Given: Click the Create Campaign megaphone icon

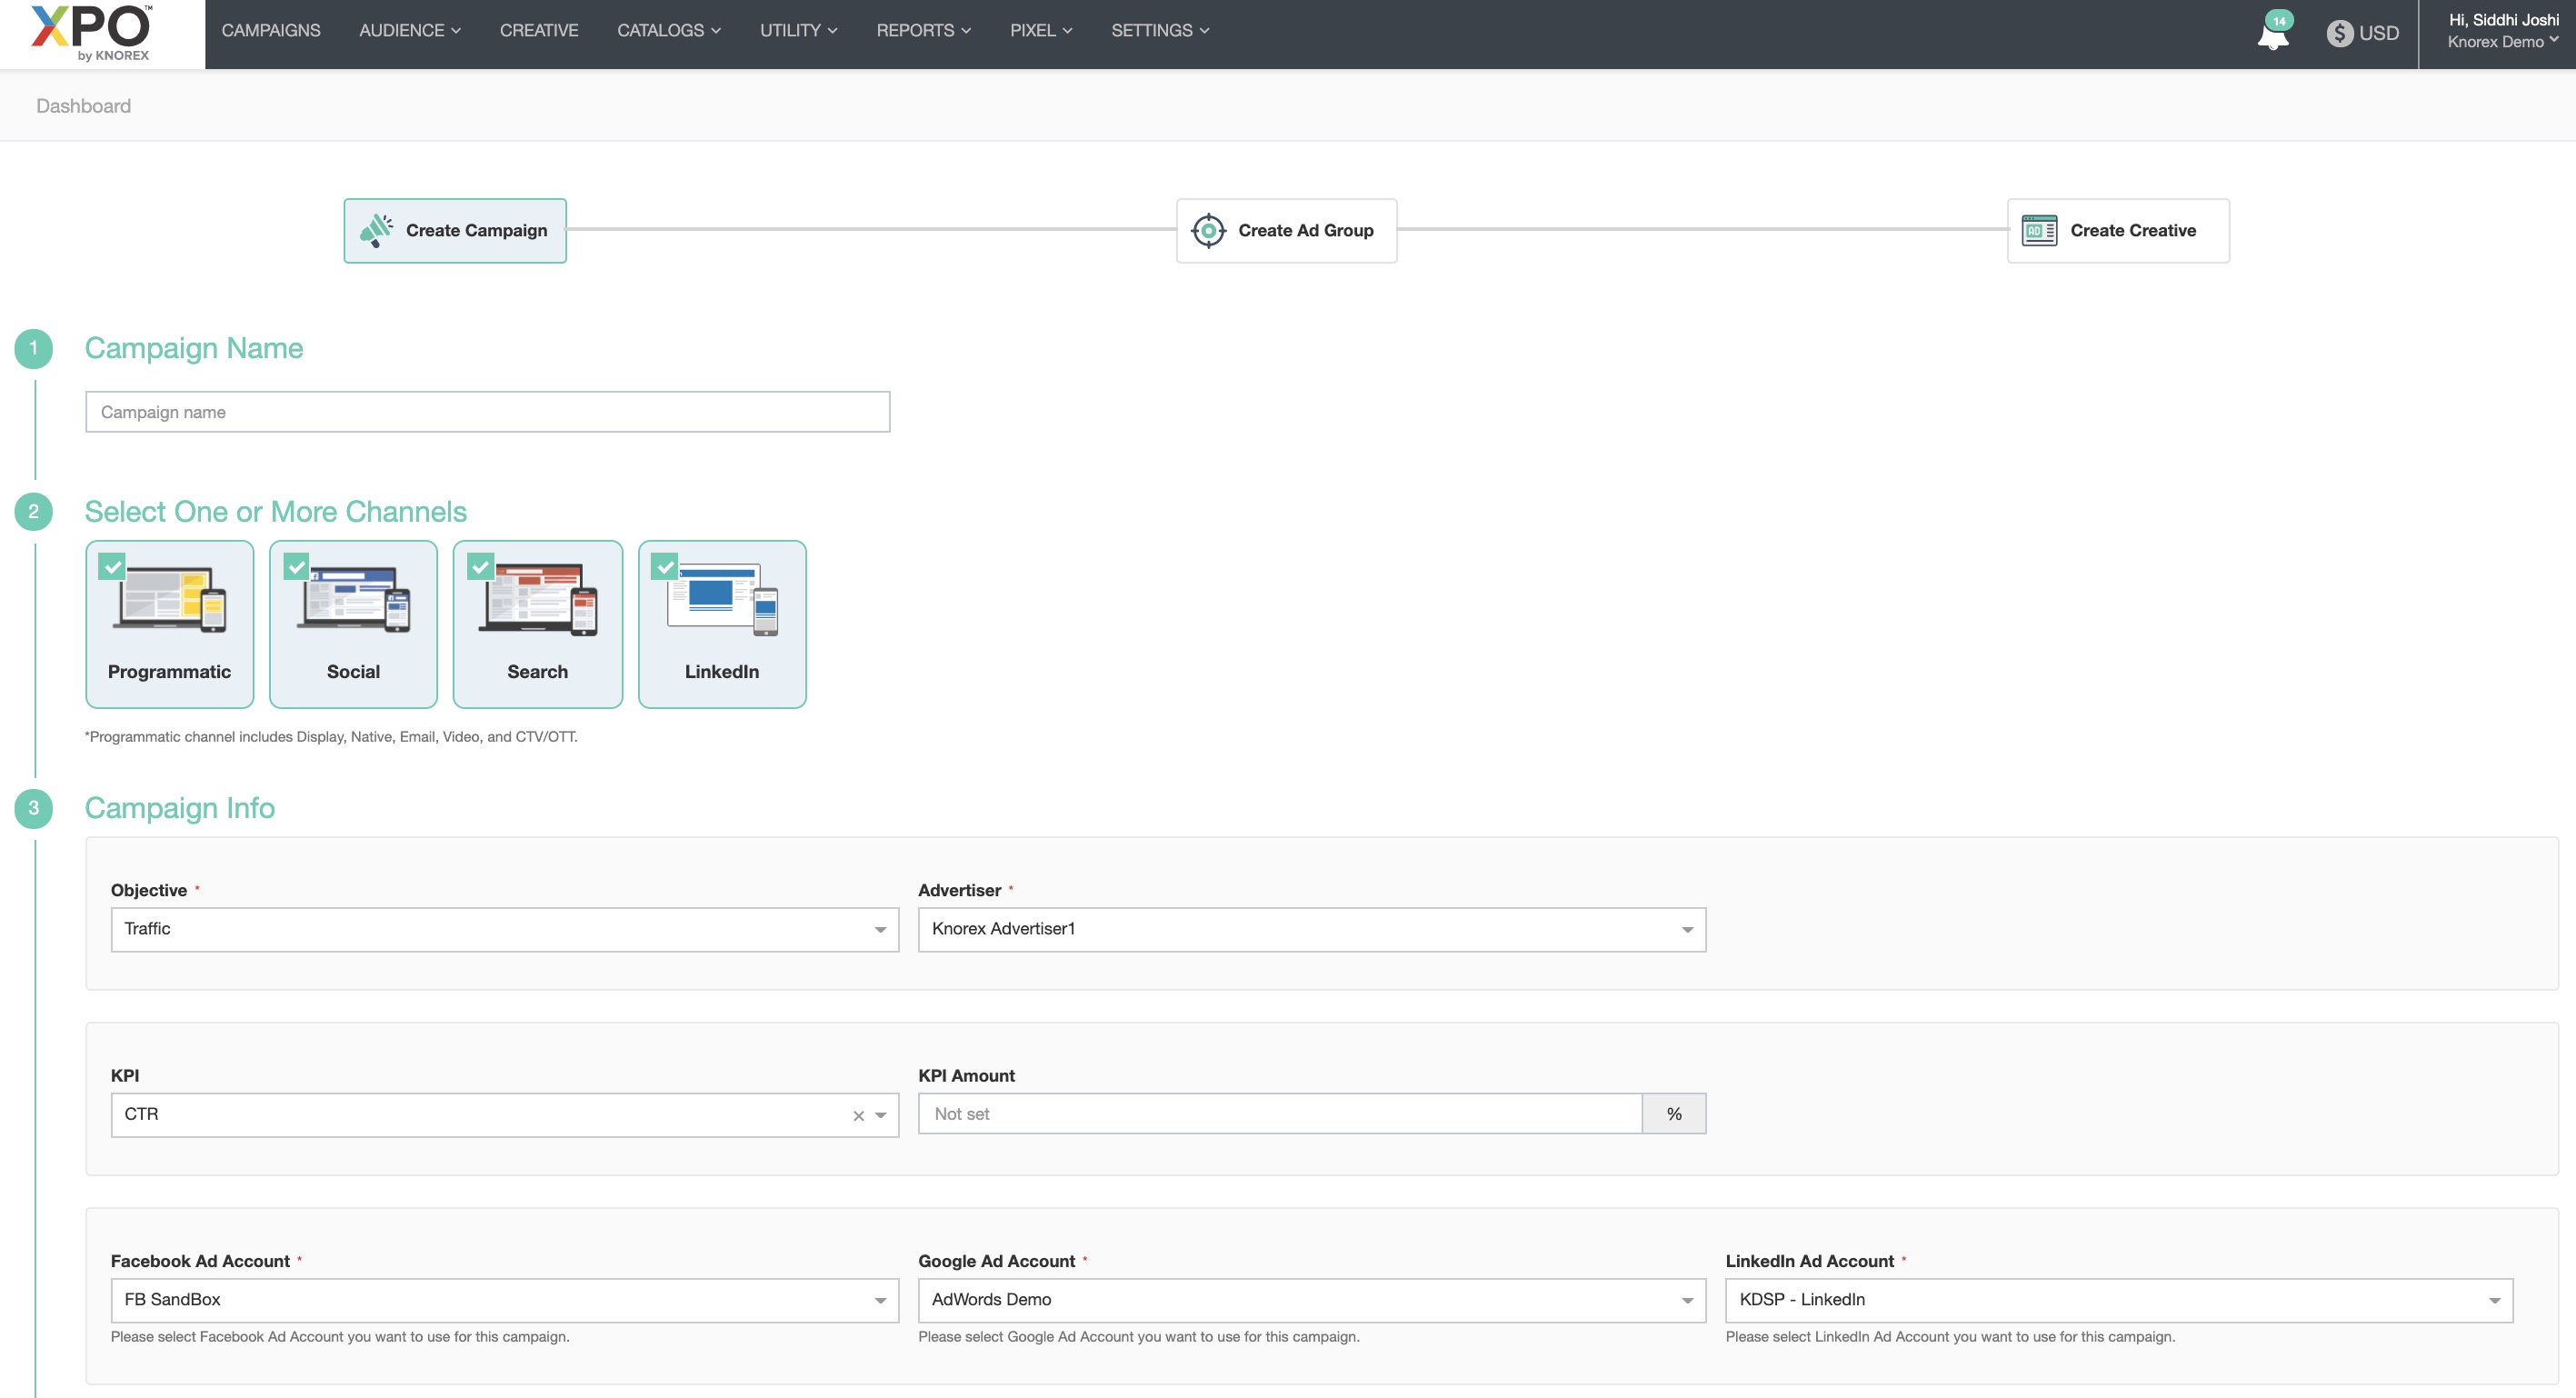Looking at the screenshot, I should click(x=376, y=230).
